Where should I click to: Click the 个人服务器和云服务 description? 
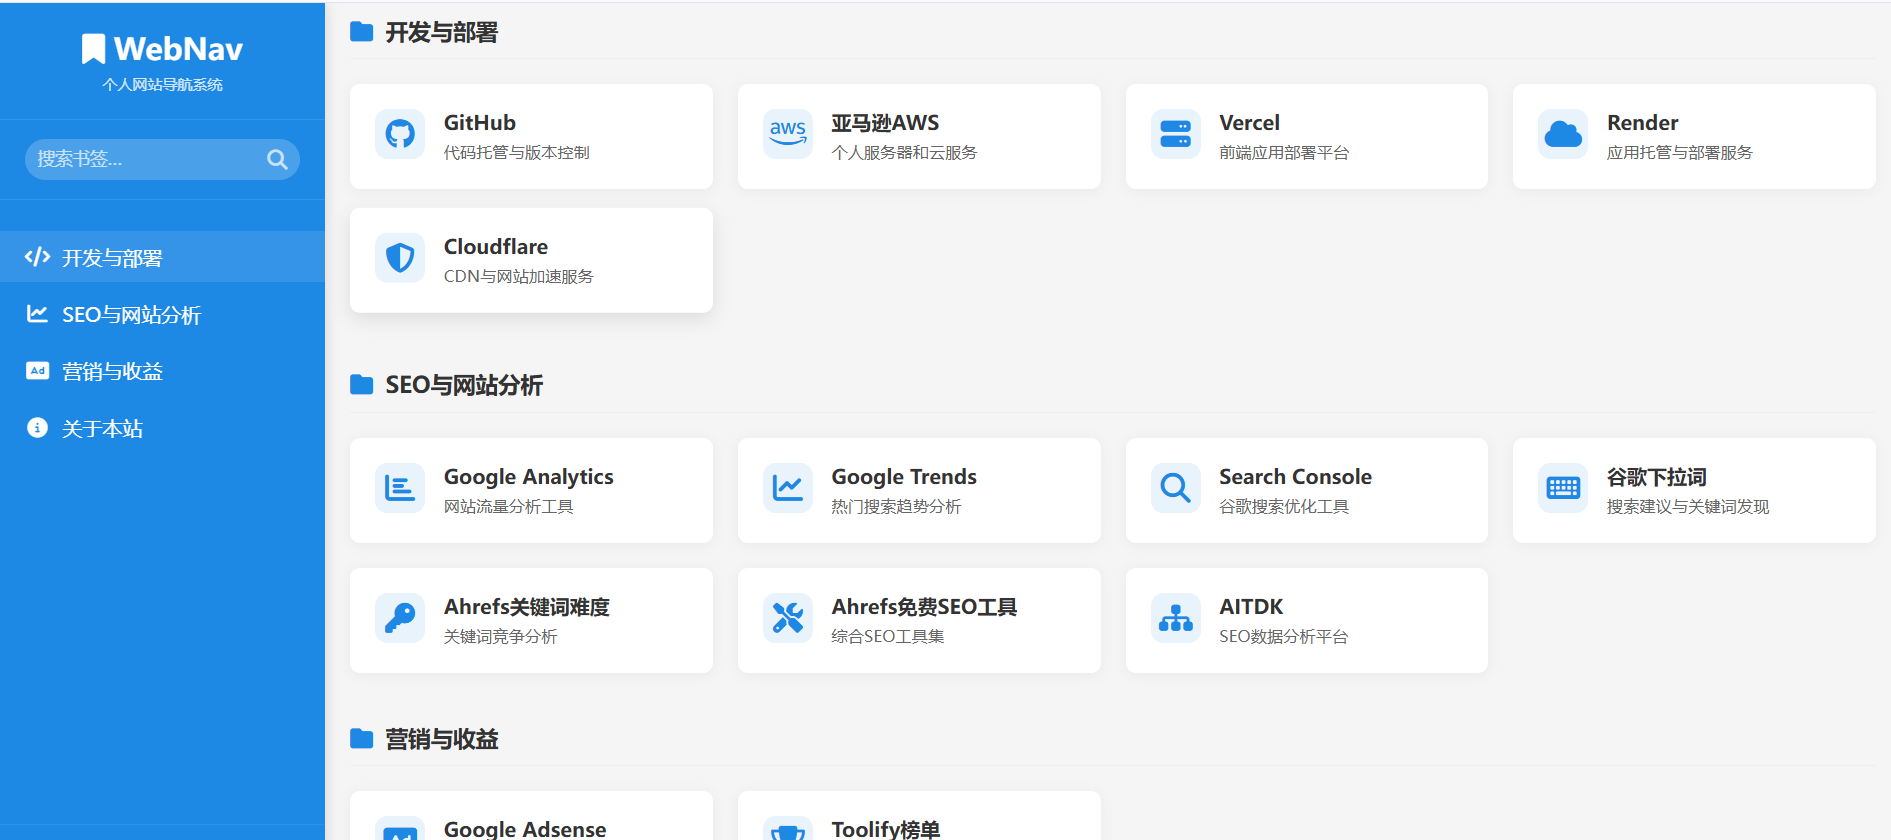click(x=904, y=153)
